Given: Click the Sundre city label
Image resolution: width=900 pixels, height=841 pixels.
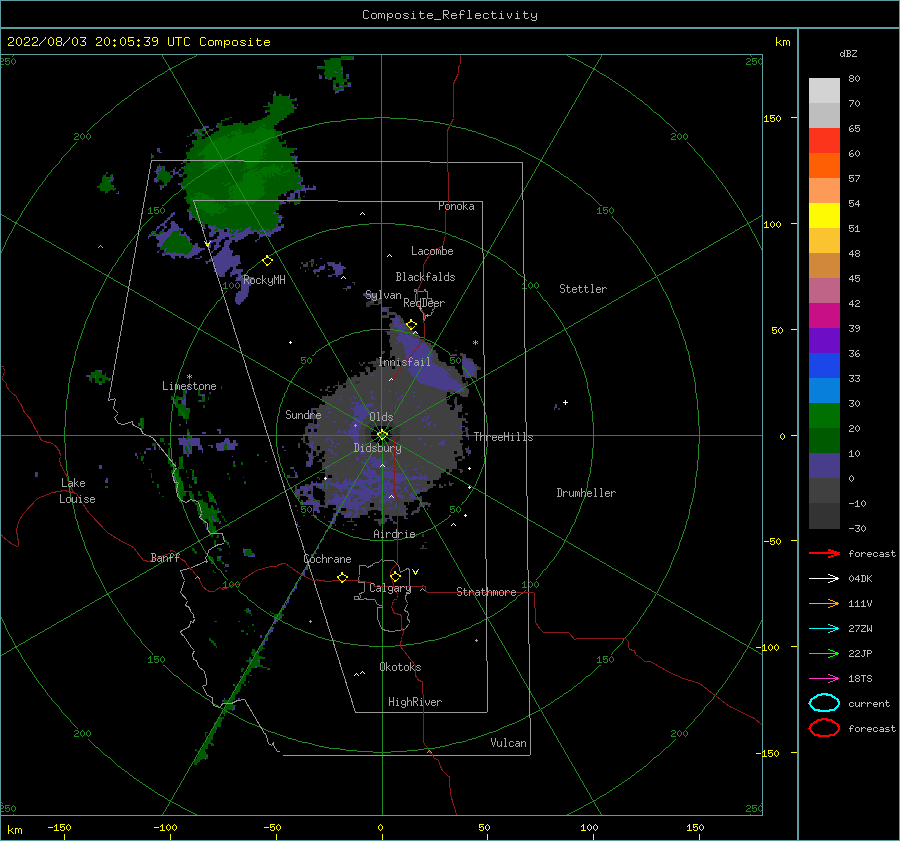Looking at the screenshot, I should point(303,414).
